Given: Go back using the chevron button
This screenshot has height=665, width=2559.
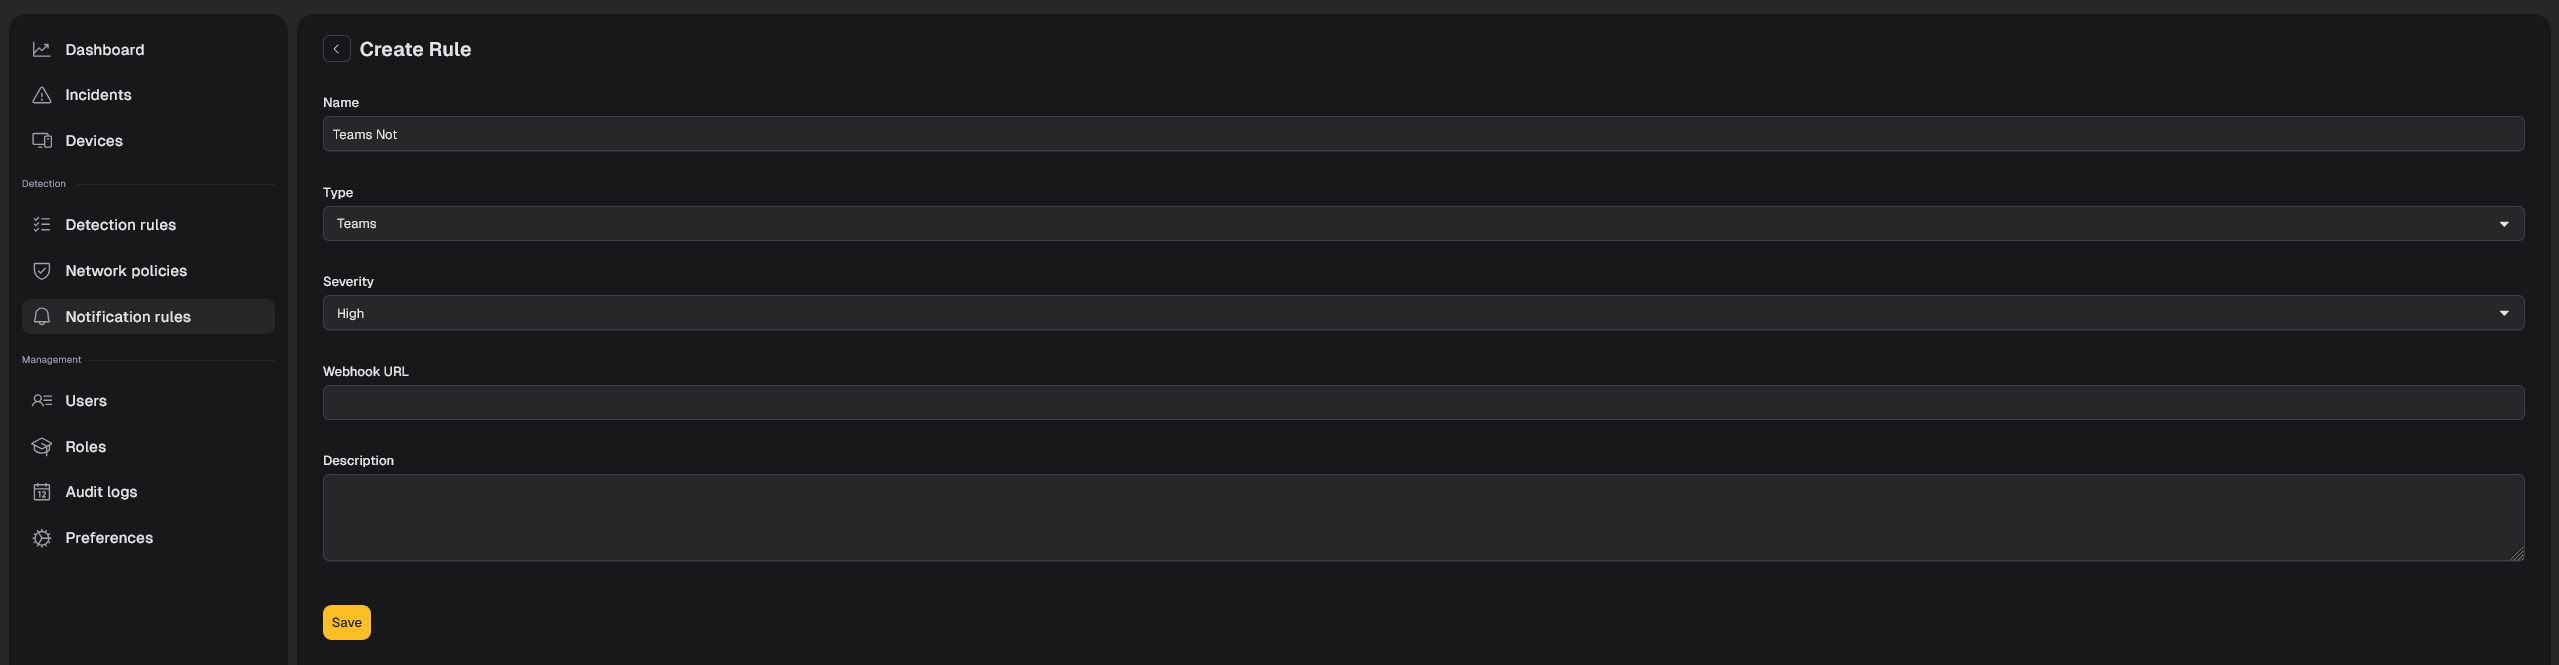Looking at the screenshot, I should pos(336,49).
